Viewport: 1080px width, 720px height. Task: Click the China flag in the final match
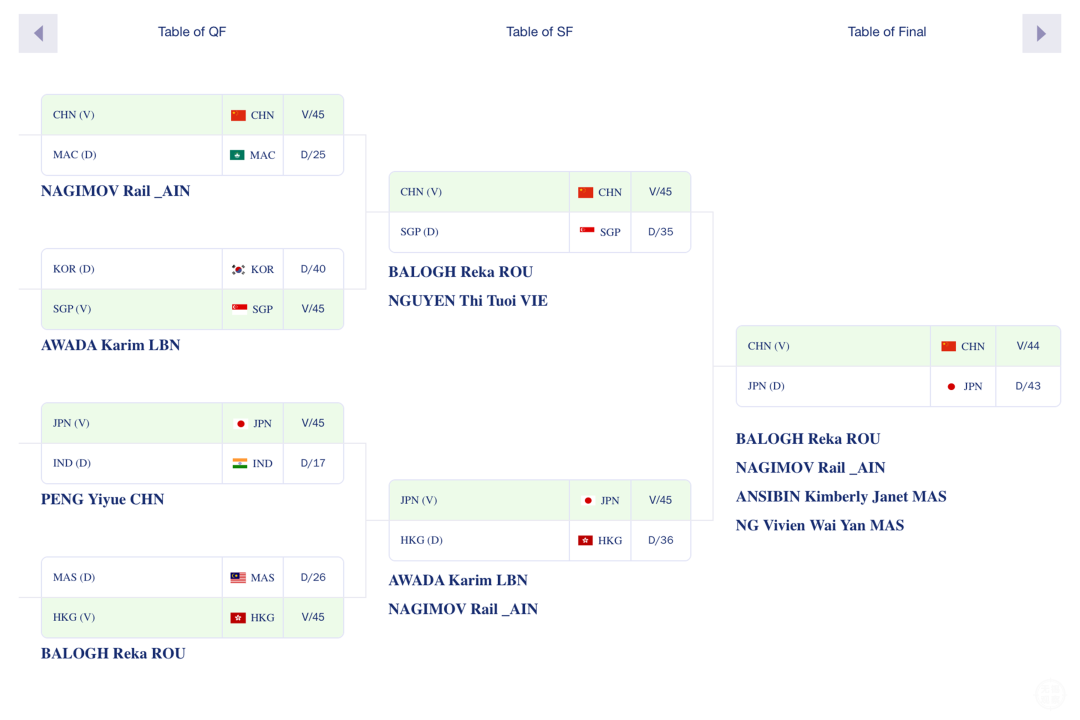coord(948,346)
